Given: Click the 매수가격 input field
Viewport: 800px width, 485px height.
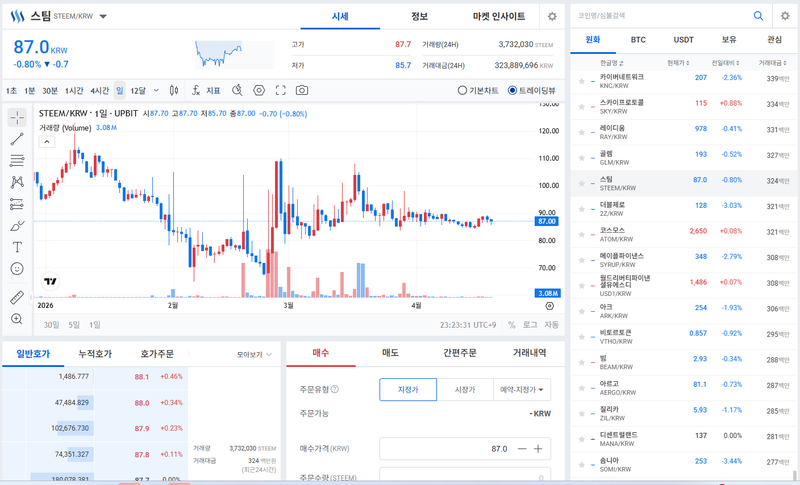Looking at the screenshot, I should tap(445, 449).
